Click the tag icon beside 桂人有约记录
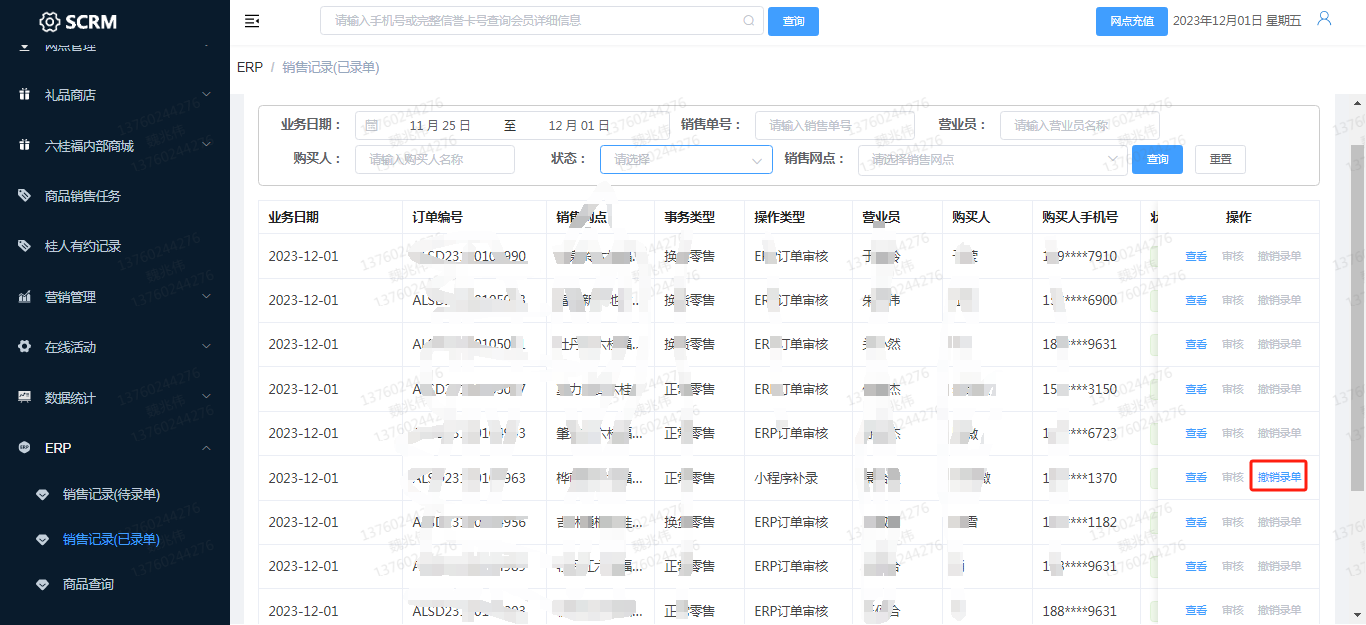Image resolution: width=1366 pixels, height=625 pixels. (x=24, y=246)
